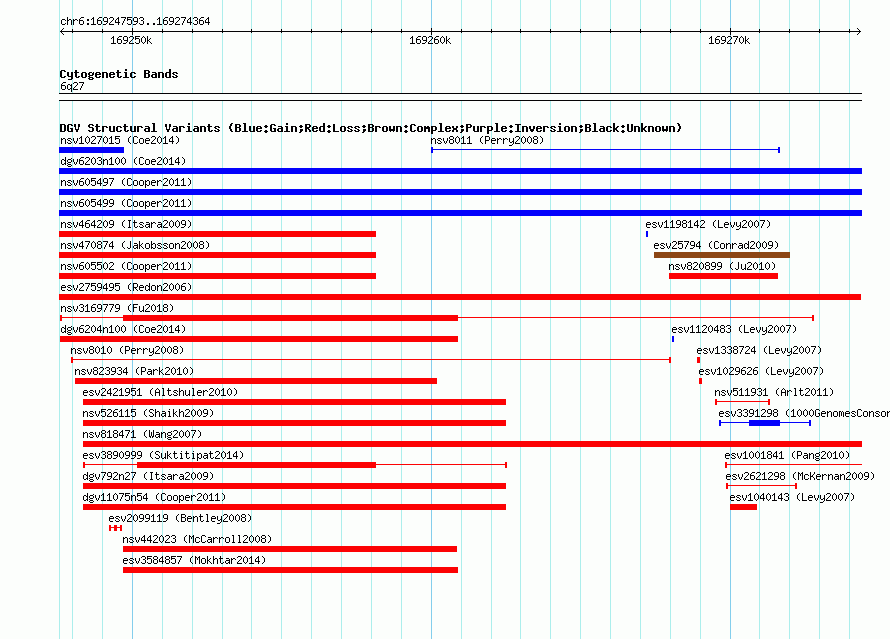Select nsv464209 (Itsara2009) label
The width and height of the screenshot is (890, 639).
(126, 224)
